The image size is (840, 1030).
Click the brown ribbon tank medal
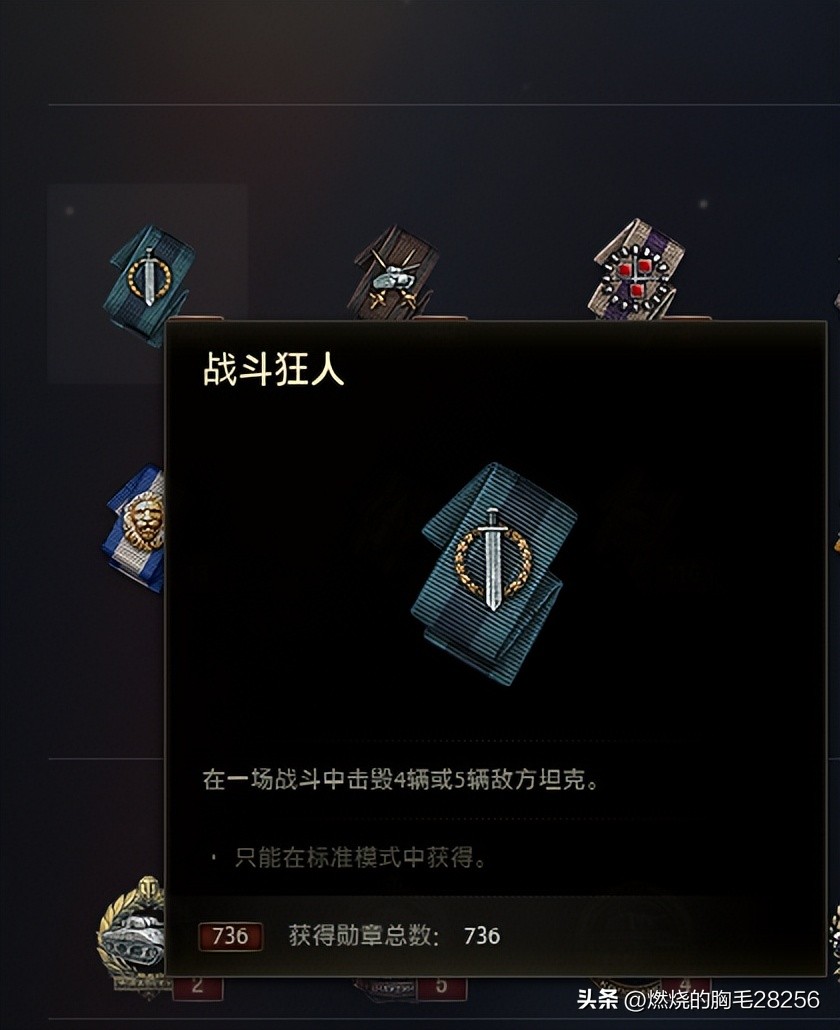[x=394, y=273]
